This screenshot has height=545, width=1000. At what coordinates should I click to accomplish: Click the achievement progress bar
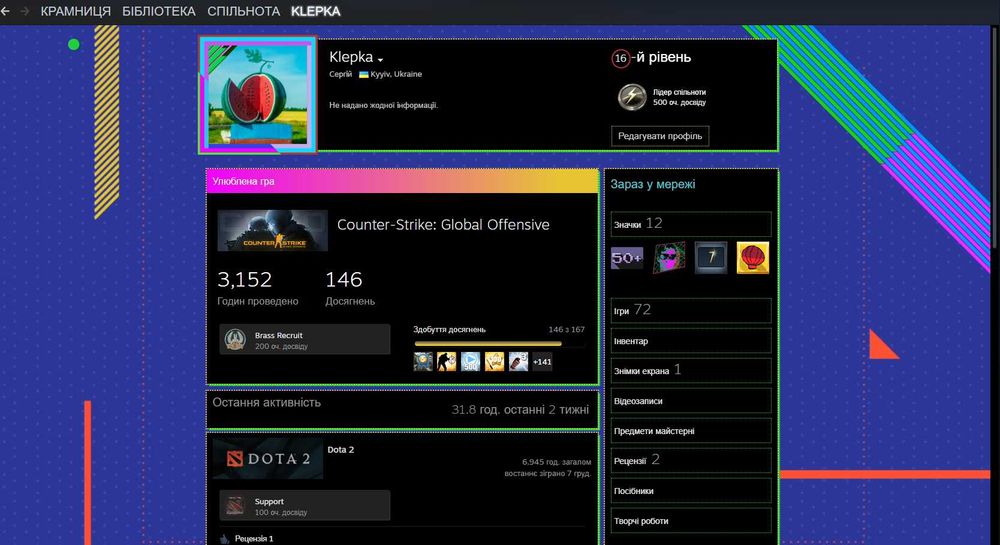click(x=499, y=344)
